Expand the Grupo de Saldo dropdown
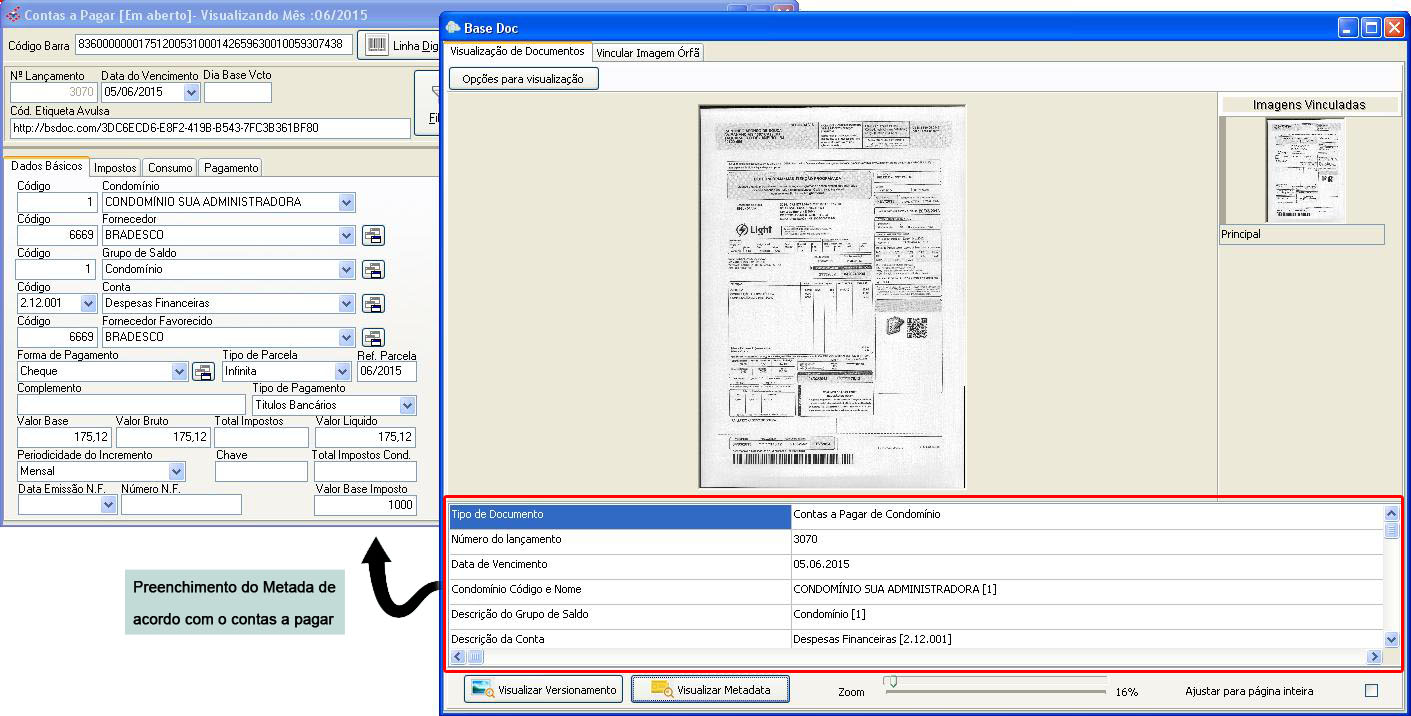The image size is (1411, 716). click(346, 270)
